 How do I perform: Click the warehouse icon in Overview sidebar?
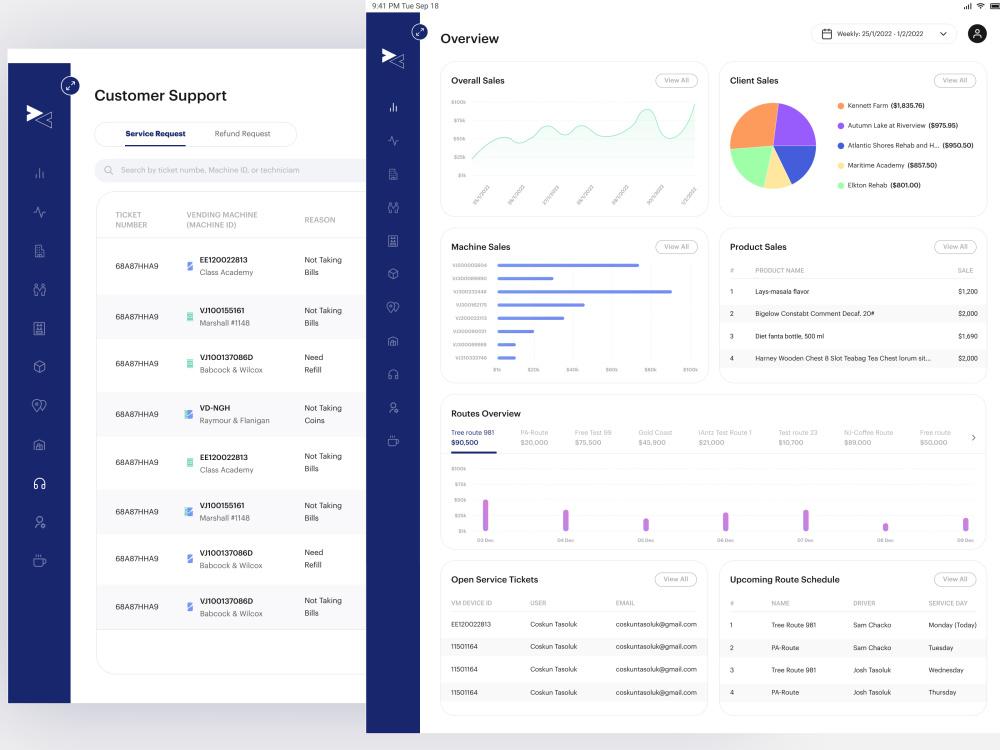[x=393, y=341]
